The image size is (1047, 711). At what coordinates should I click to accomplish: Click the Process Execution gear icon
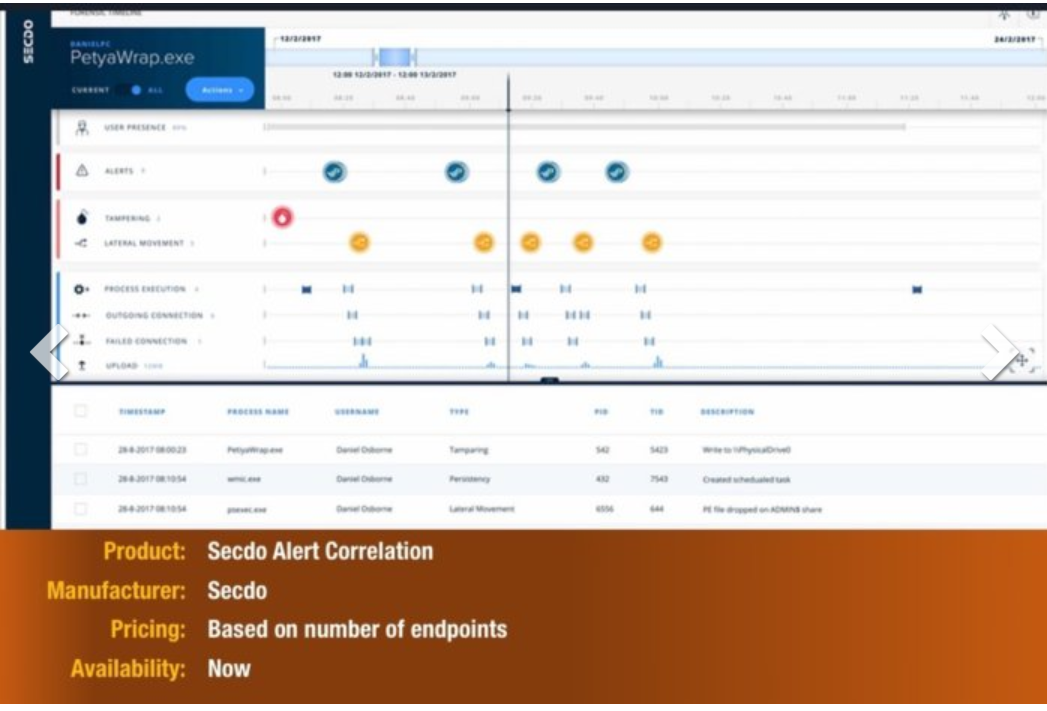81,289
